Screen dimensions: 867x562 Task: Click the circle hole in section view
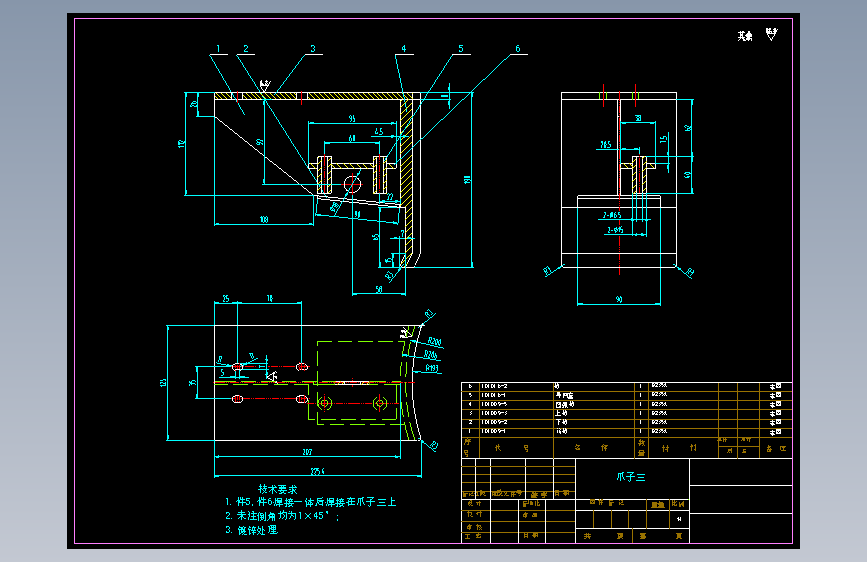(352, 184)
